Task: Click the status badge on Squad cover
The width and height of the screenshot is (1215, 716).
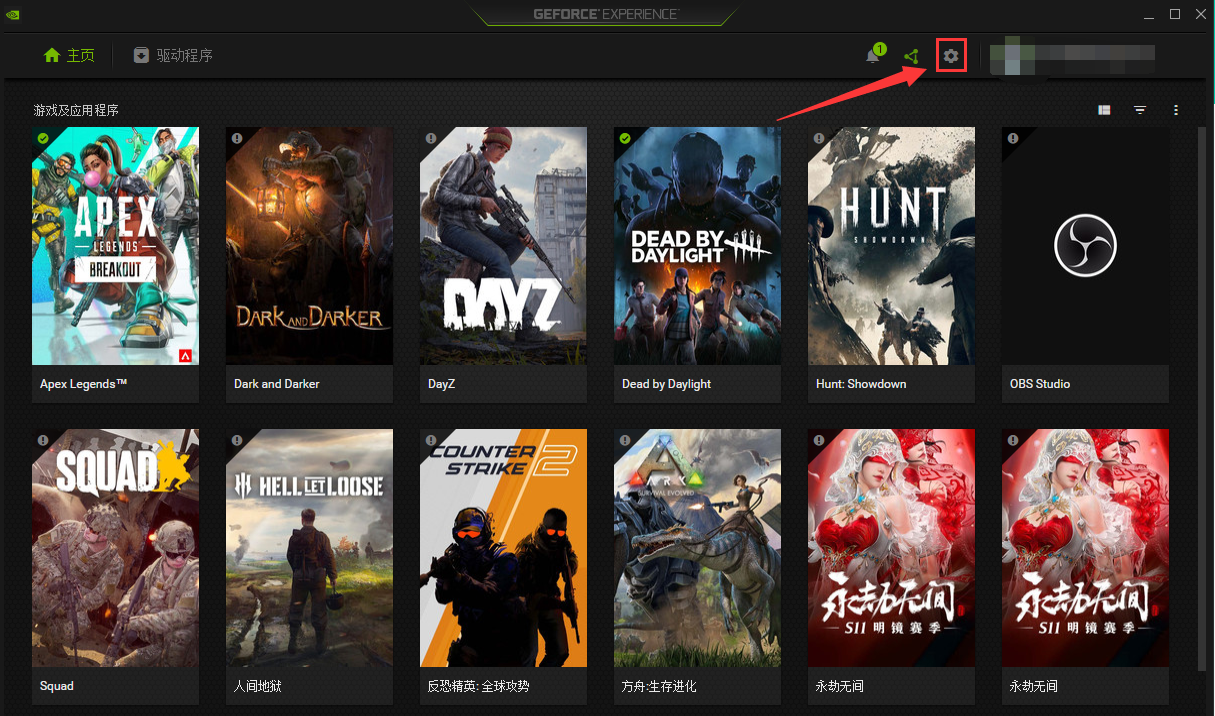Action: coord(43,440)
